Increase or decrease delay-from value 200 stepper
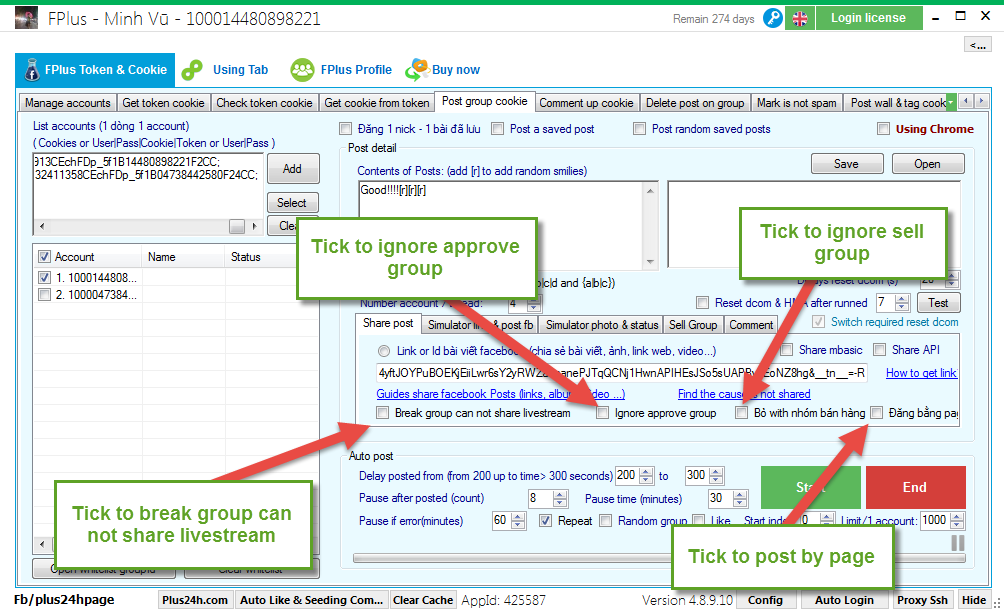 coord(647,476)
